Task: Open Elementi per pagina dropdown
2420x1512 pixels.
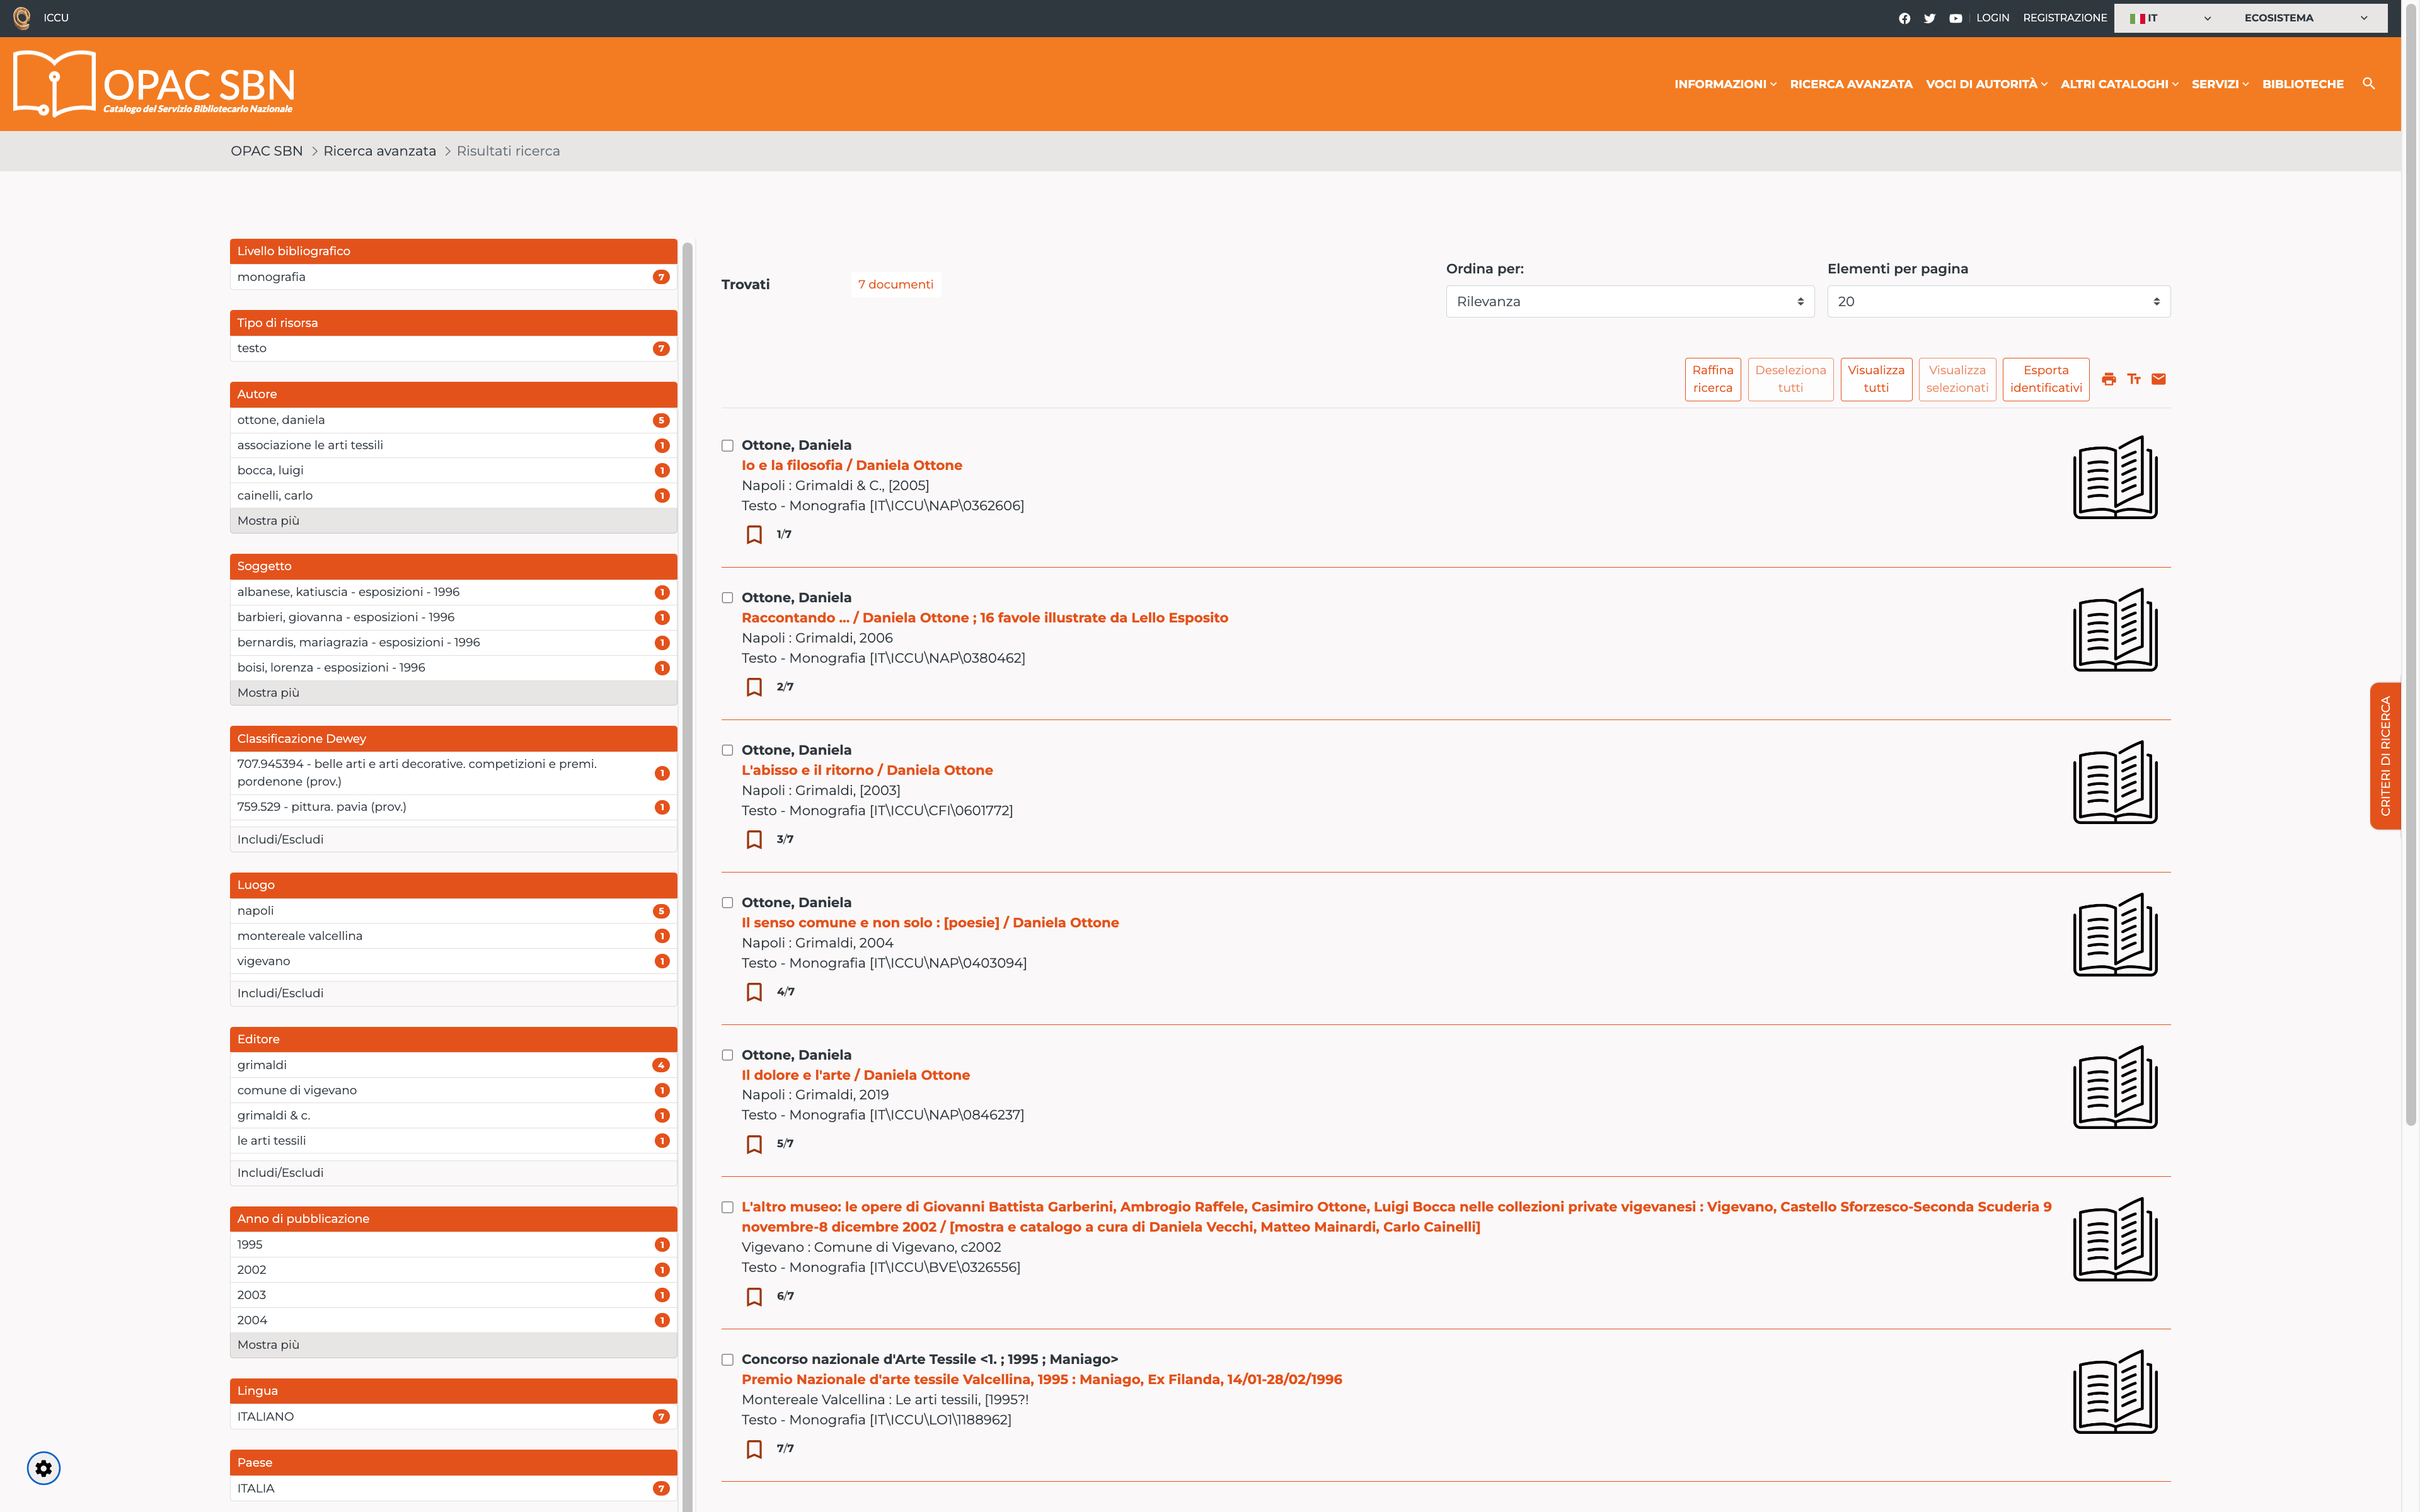Action: tap(1998, 301)
